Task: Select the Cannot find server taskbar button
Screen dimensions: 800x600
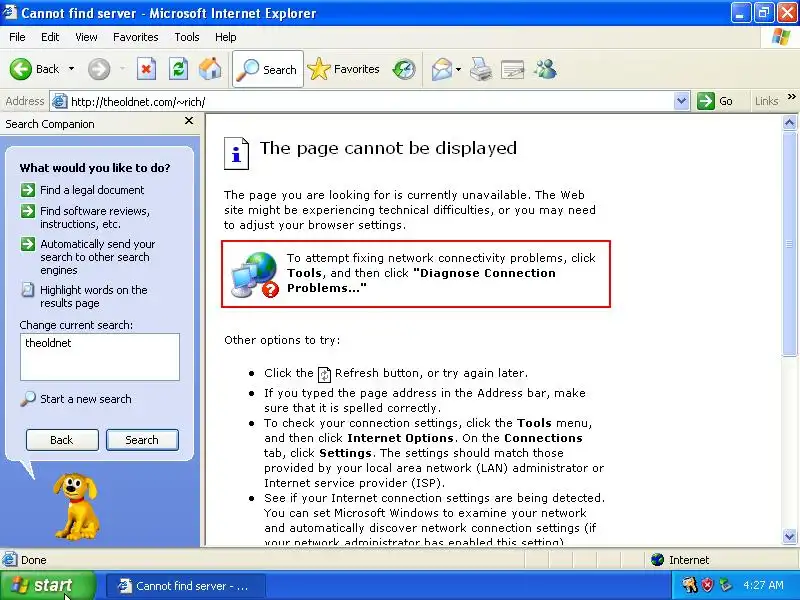Action: pos(186,586)
